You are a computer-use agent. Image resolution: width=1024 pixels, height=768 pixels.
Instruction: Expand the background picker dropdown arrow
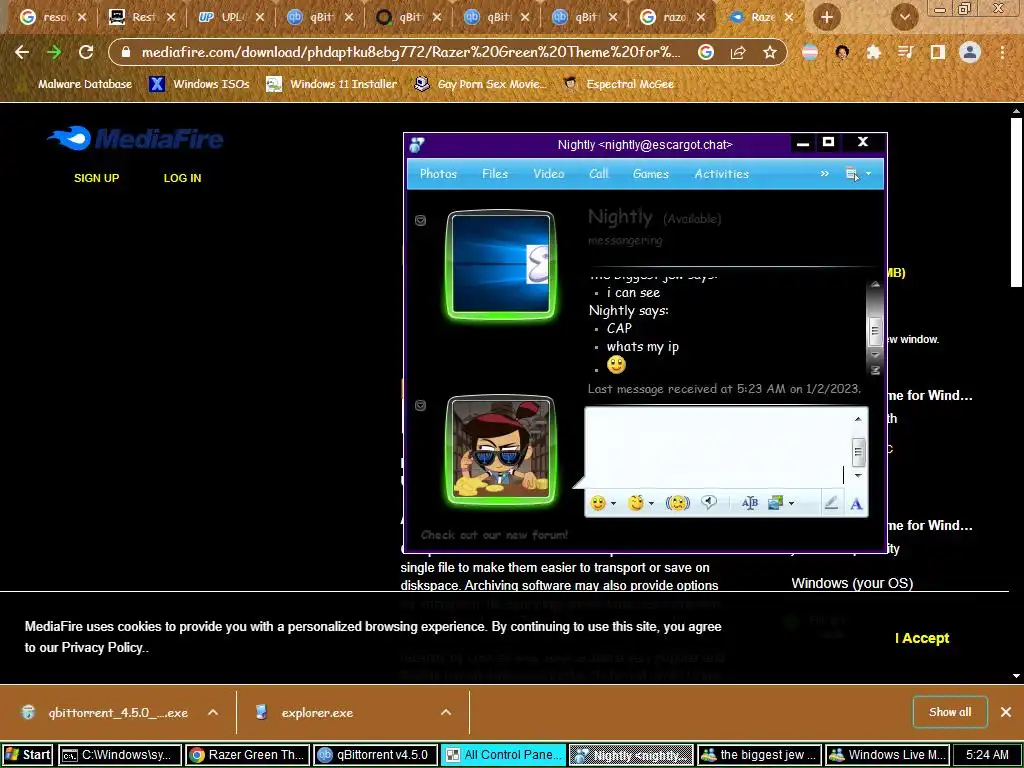pyautogui.click(x=792, y=504)
